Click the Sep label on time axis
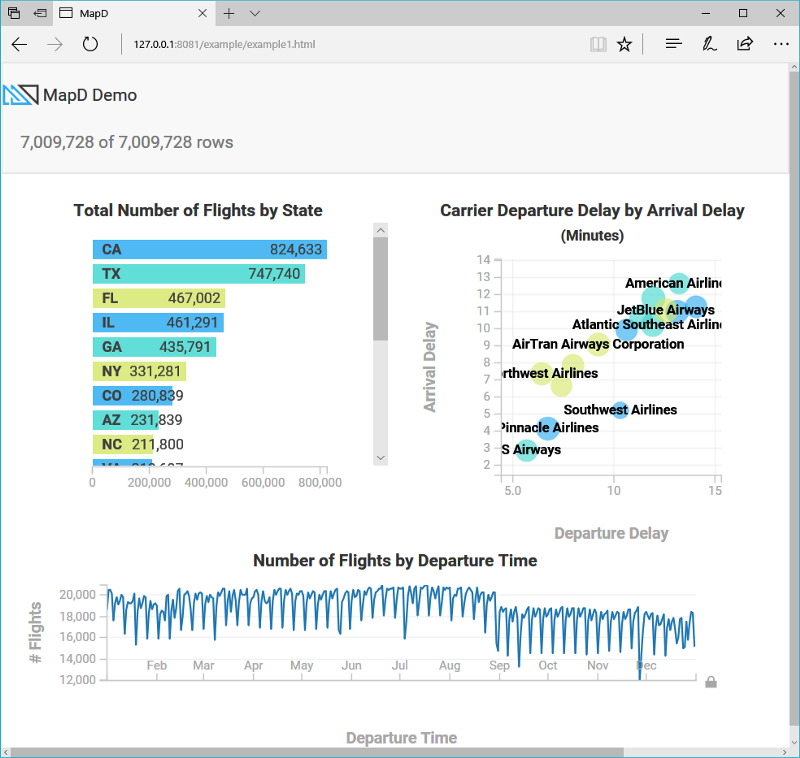The height and width of the screenshot is (758, 800). tap(499, 665)
